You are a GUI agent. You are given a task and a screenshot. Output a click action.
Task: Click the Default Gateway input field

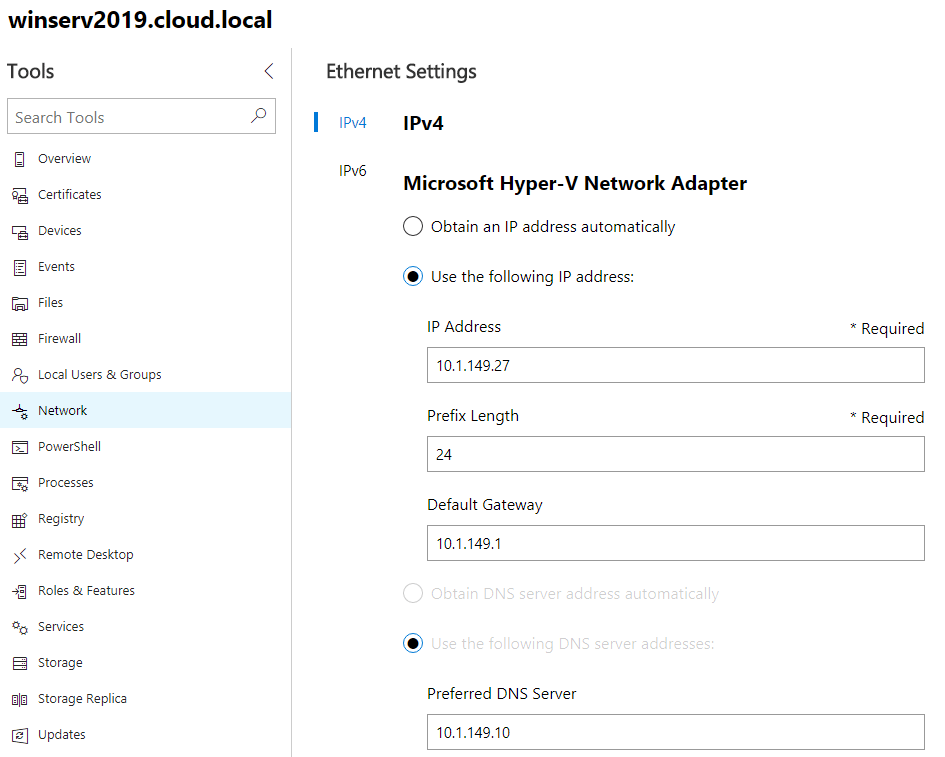pyautogui.click(x=675, y=543)
